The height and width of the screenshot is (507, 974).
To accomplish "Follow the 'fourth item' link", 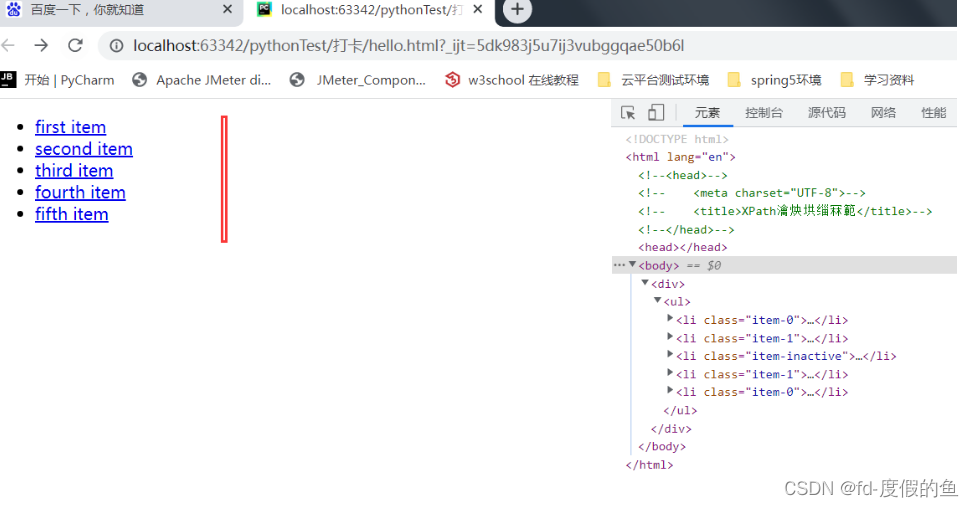I will 80,192.
